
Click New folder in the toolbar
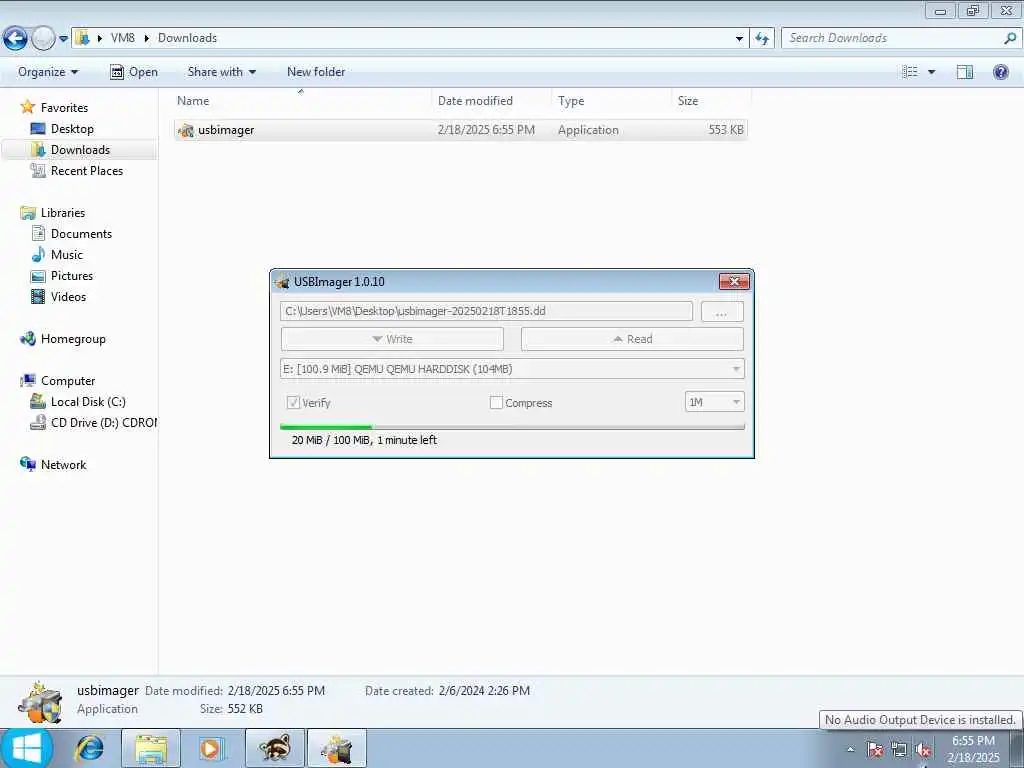[316, 72]
